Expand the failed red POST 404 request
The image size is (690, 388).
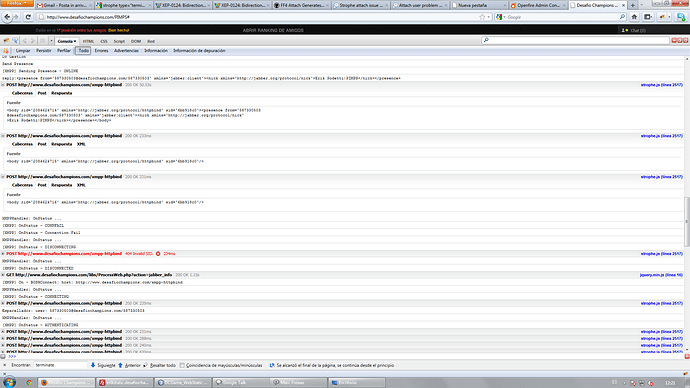point(3,254)
